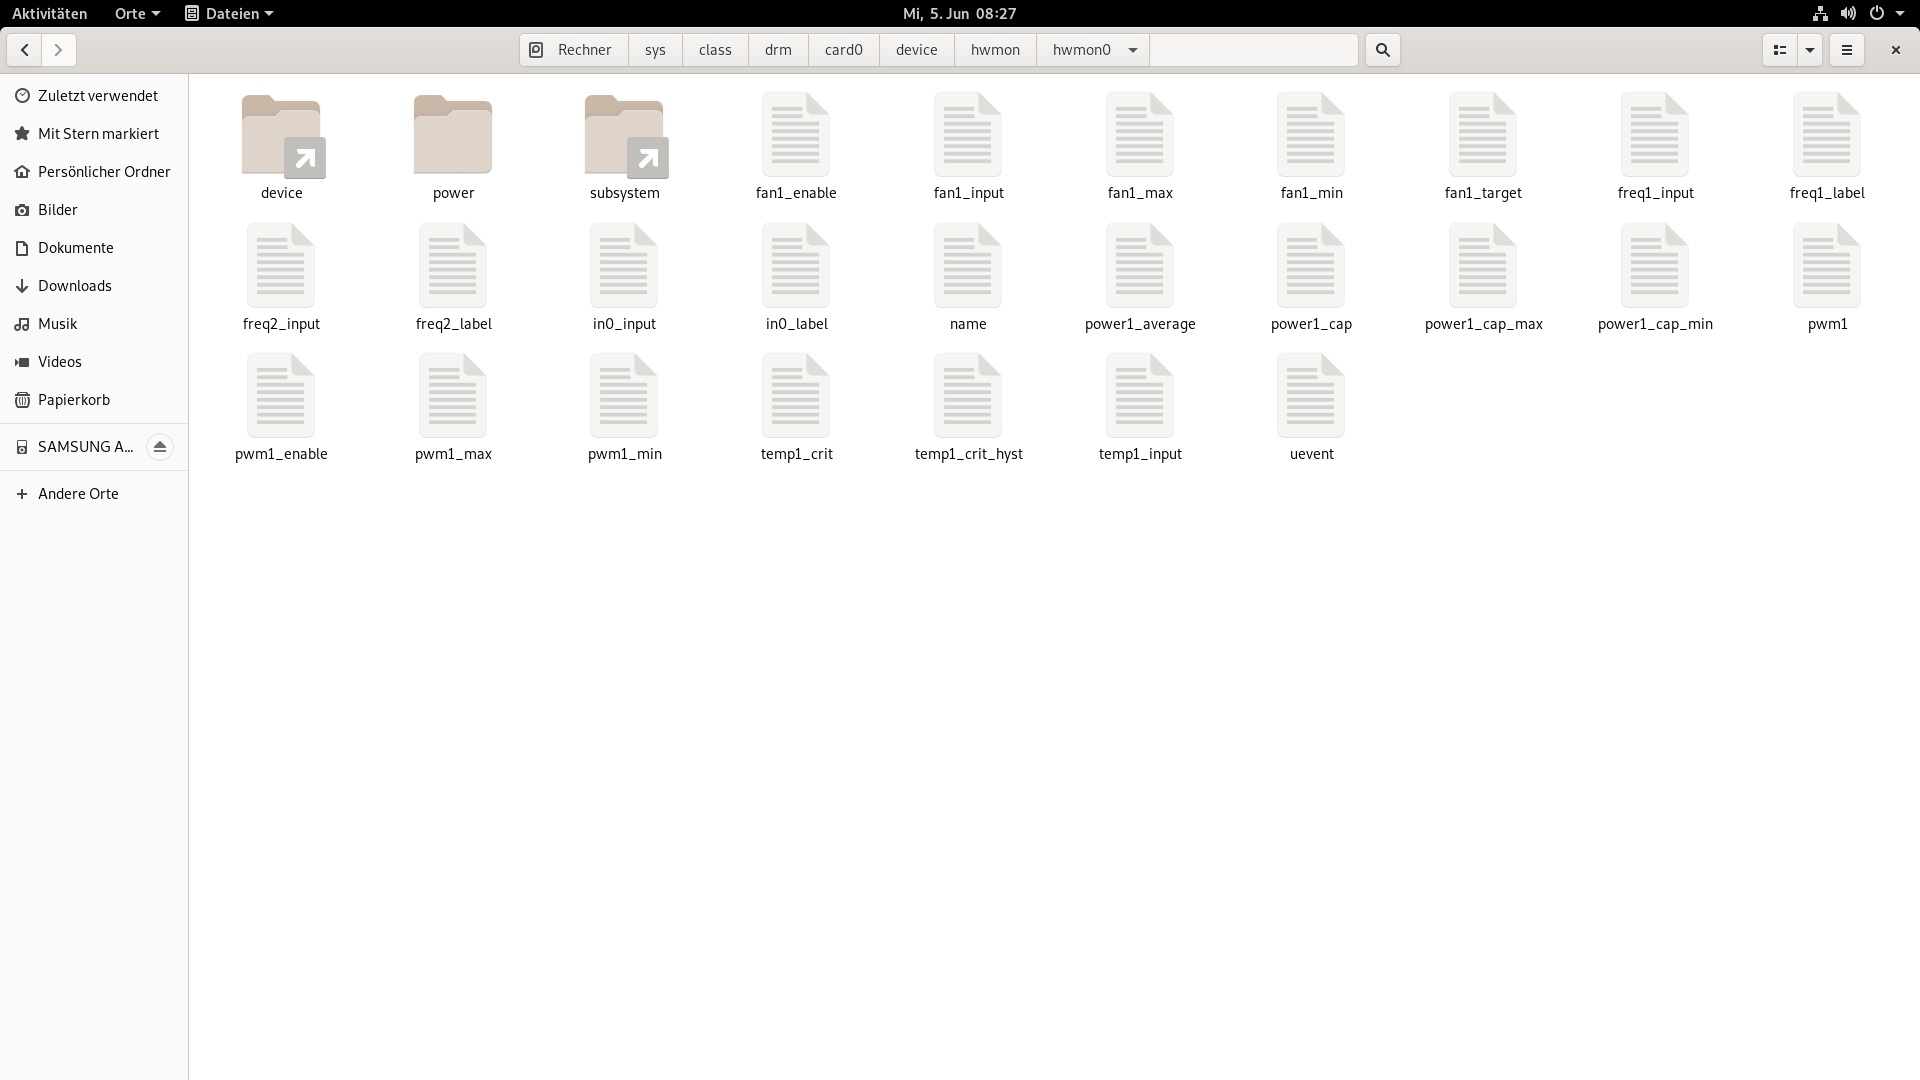This screenshot has width=1920, height=1080.
Task: Expand the view options dropdown arrow
Action: pyautogui.click(x=1810, y=50)
